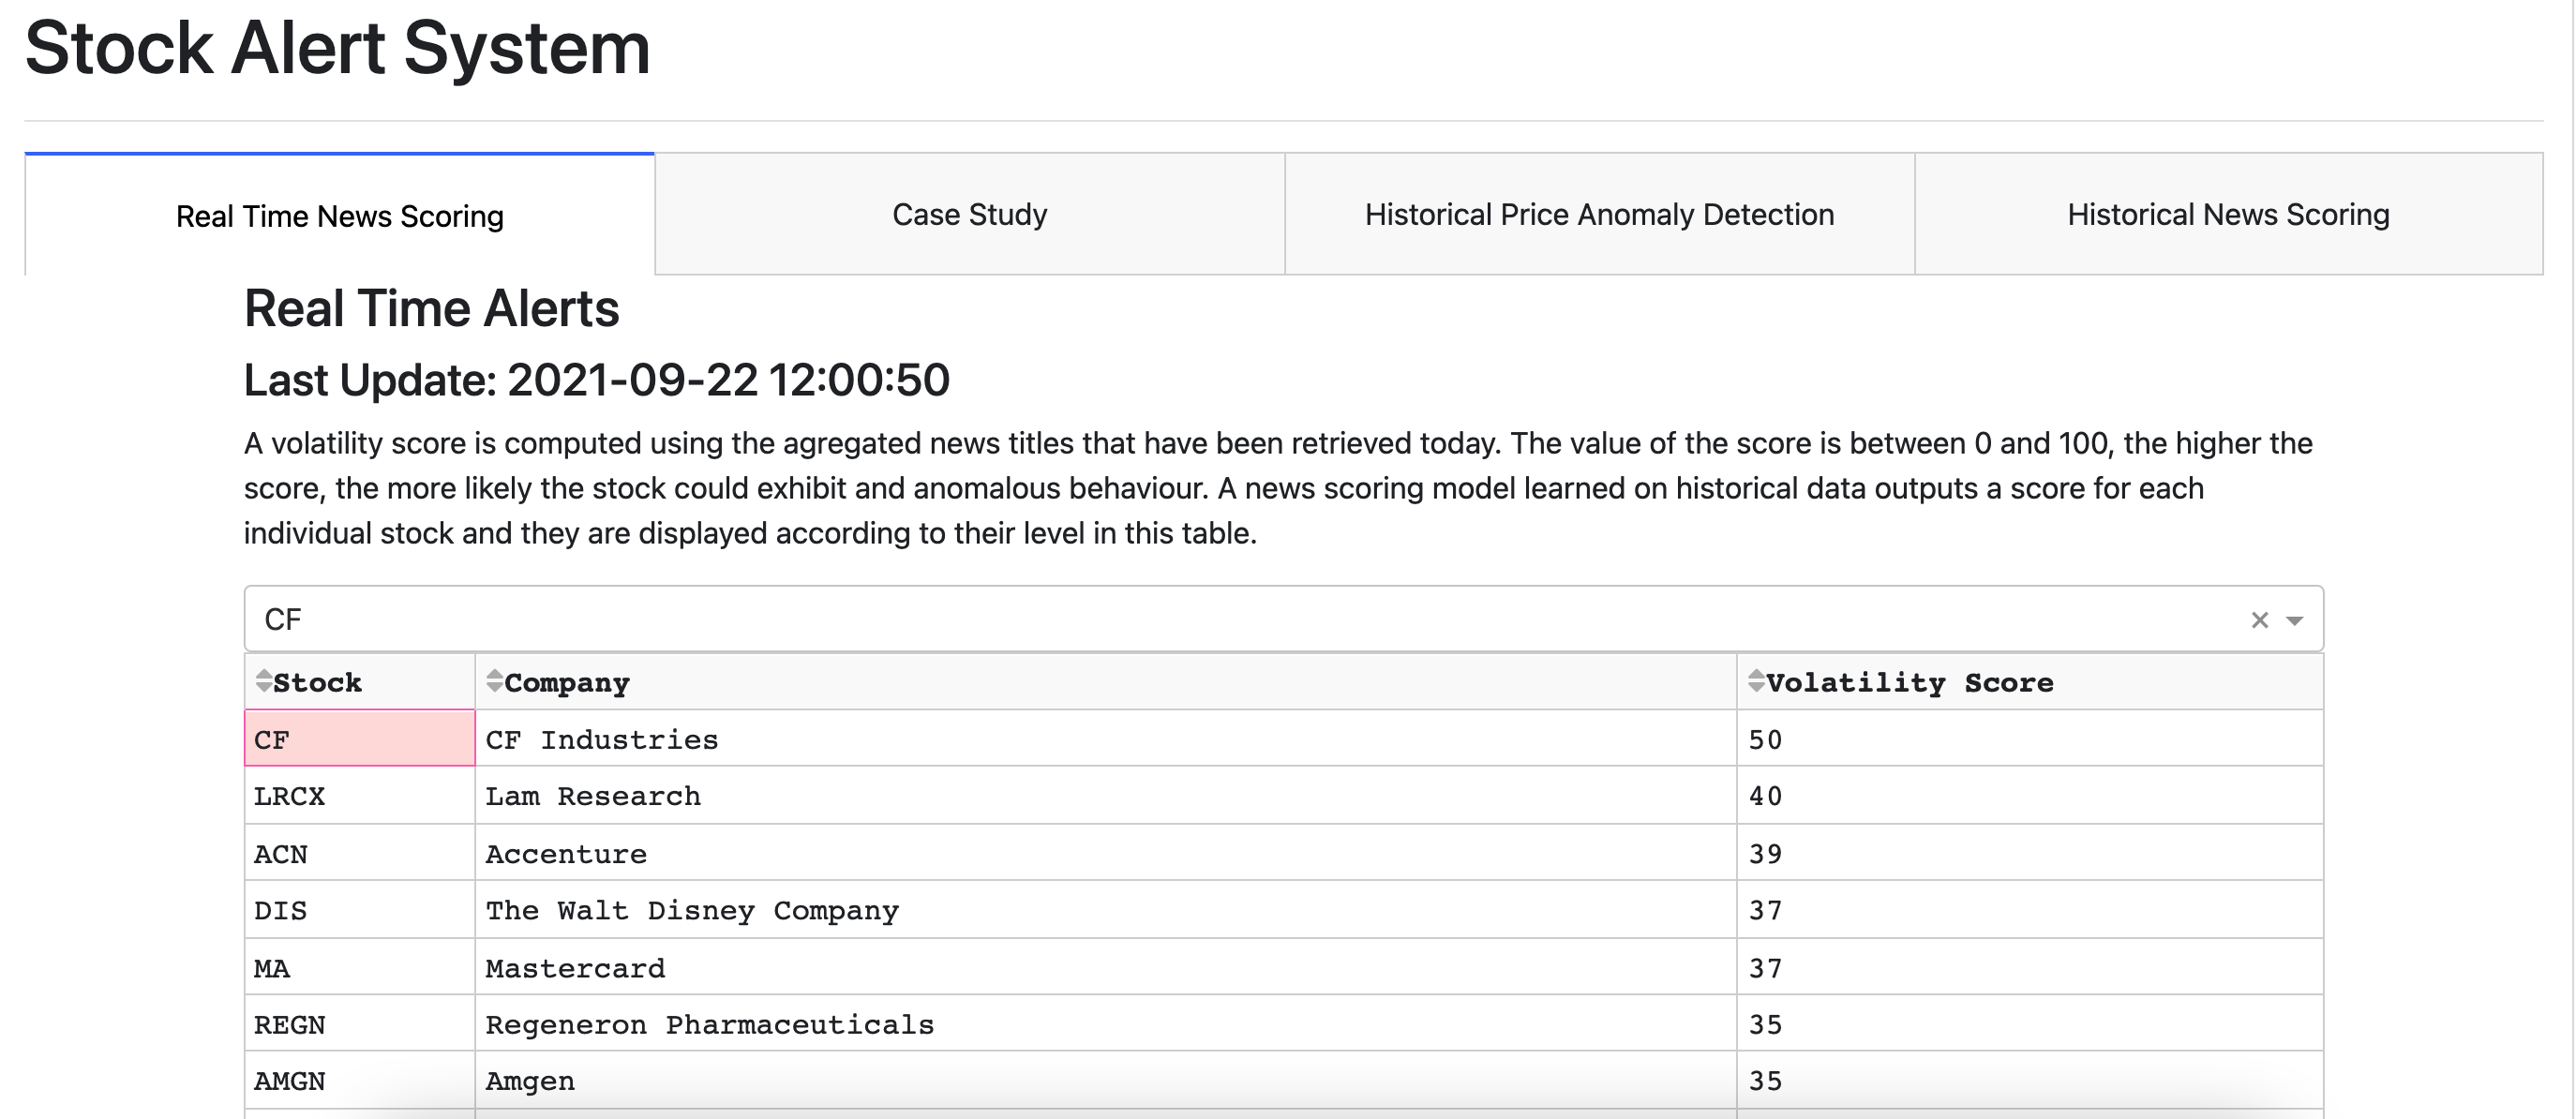Click the Volatility Score header label

pos(1909,684)
